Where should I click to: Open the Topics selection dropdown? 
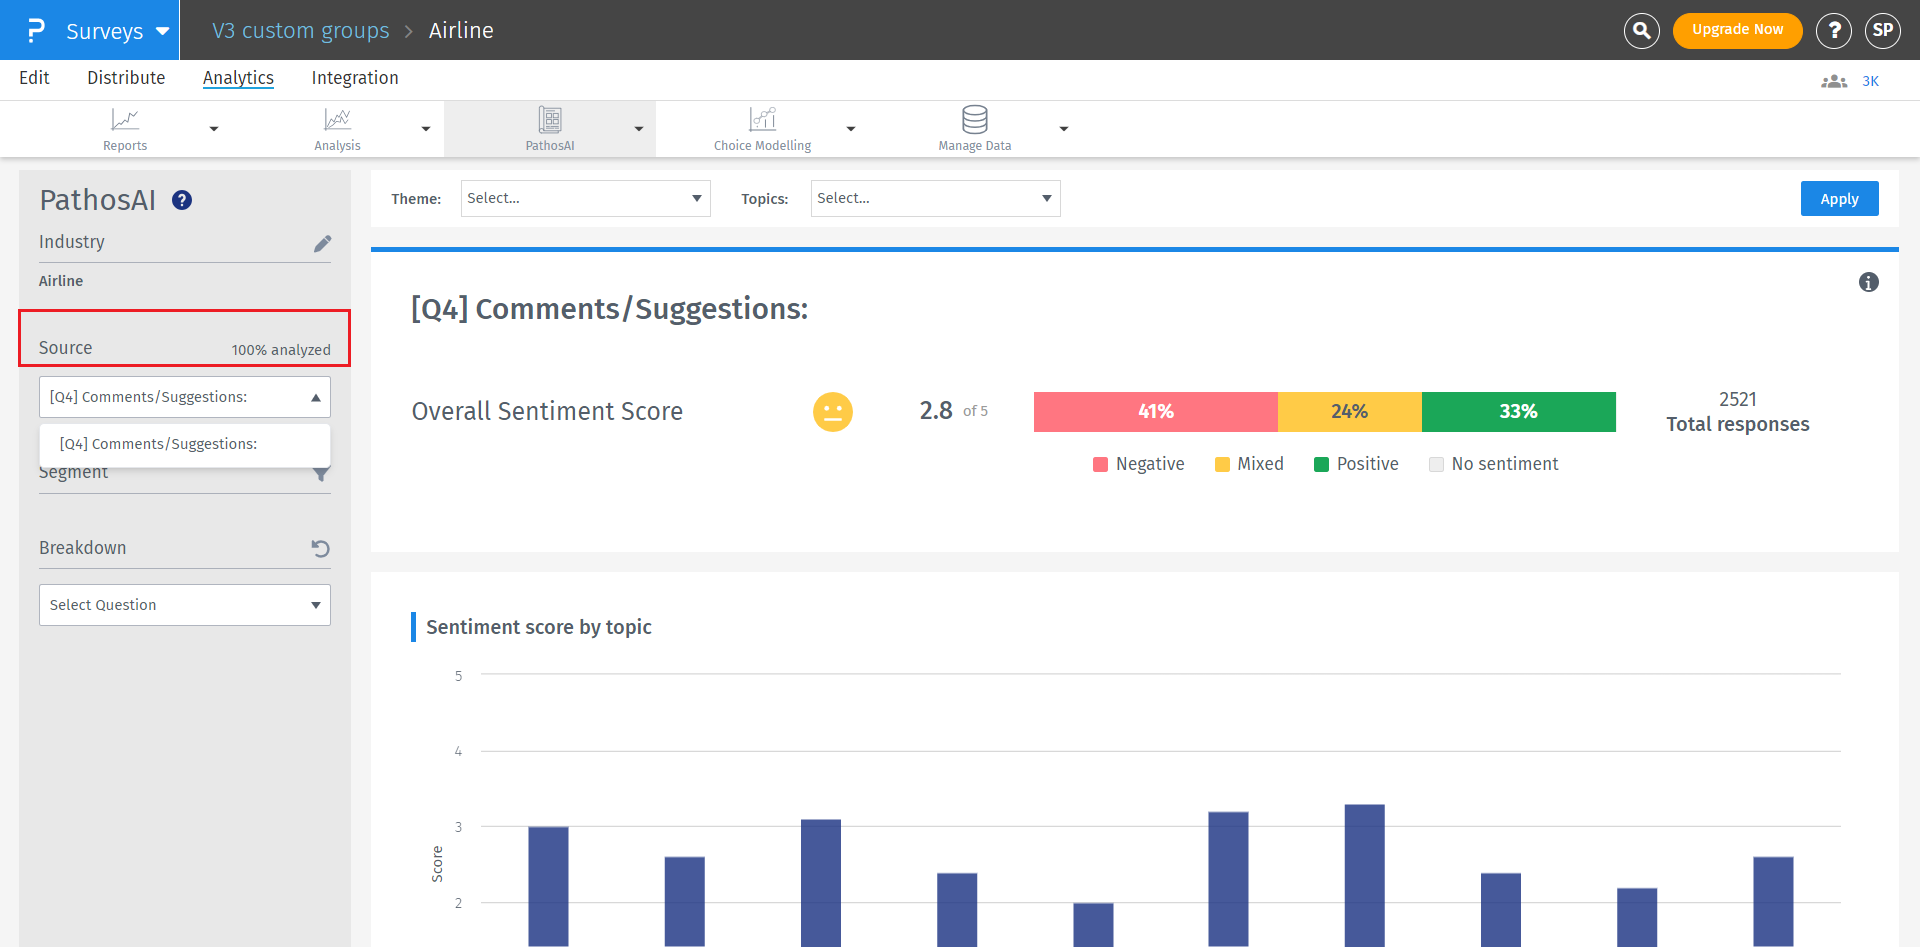pos(934,198)
